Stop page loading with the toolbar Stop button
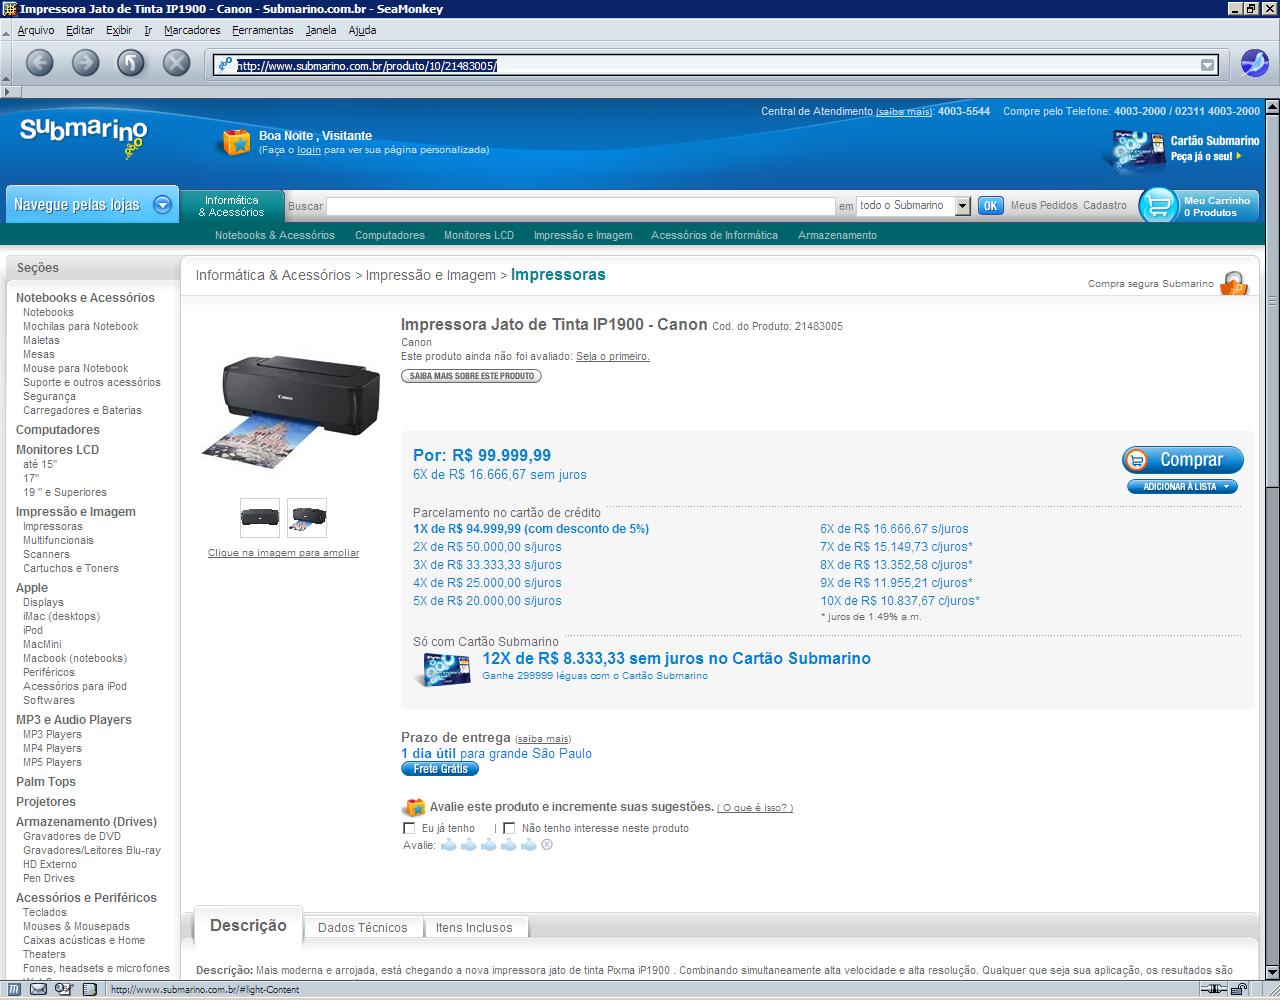Image resolution: width=1280 pixels, height=1000 pixels. pos(177,63)
